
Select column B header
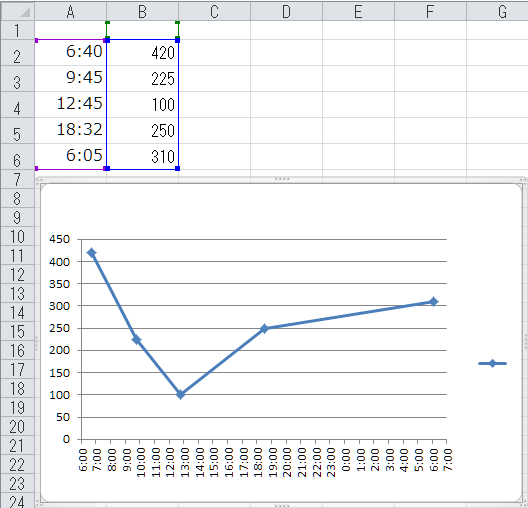(x=142, y=11)
